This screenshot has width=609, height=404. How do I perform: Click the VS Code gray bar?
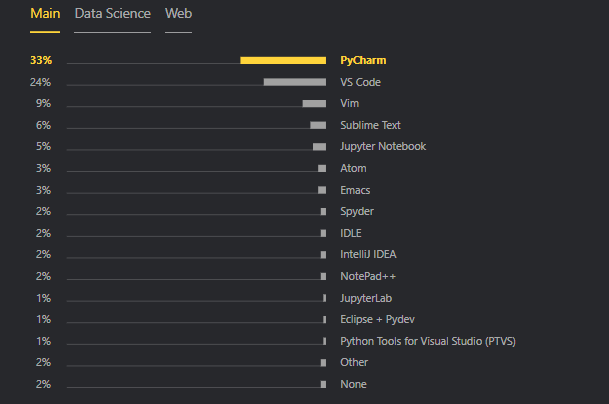click(294, 82)
